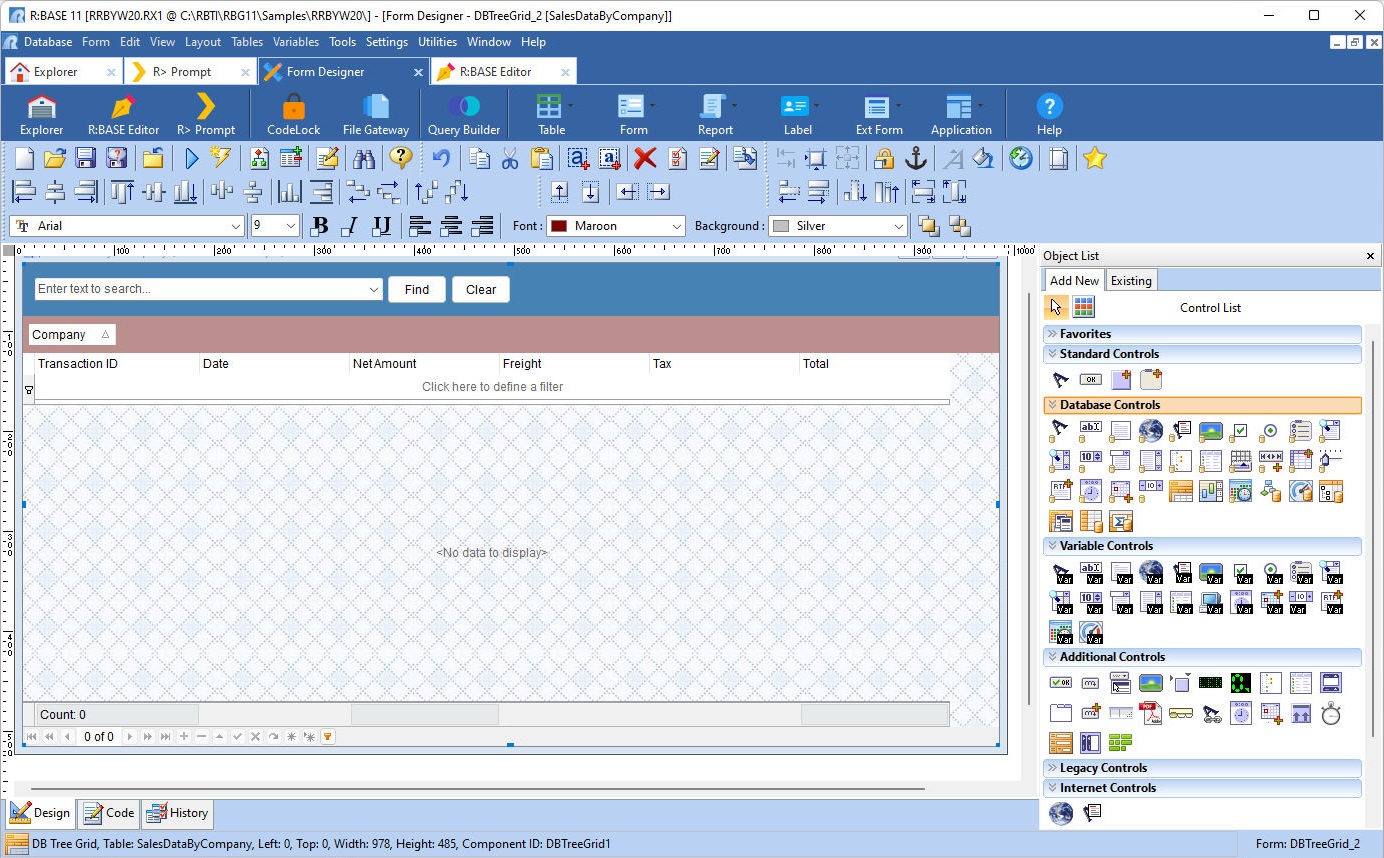This screenshot has width=1384, height=858.
Task: Click the yellow question-mark help bubble icon
Action: 401,158
